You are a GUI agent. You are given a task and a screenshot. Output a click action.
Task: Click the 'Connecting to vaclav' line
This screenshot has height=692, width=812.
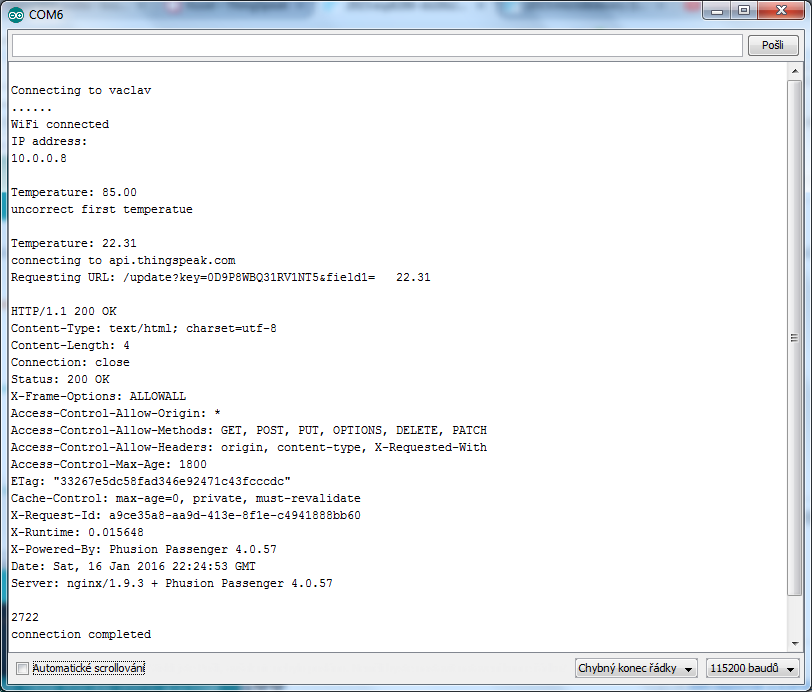(81, 91)
